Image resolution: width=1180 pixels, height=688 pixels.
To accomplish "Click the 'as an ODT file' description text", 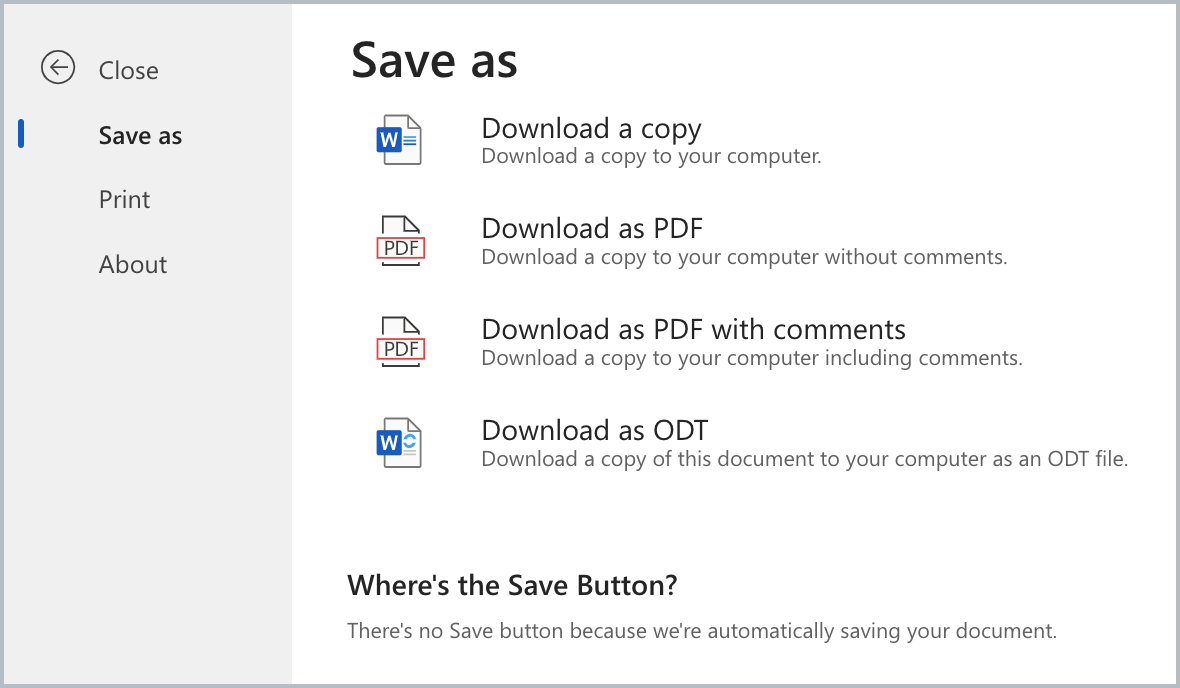I will [x=804, y=458].
